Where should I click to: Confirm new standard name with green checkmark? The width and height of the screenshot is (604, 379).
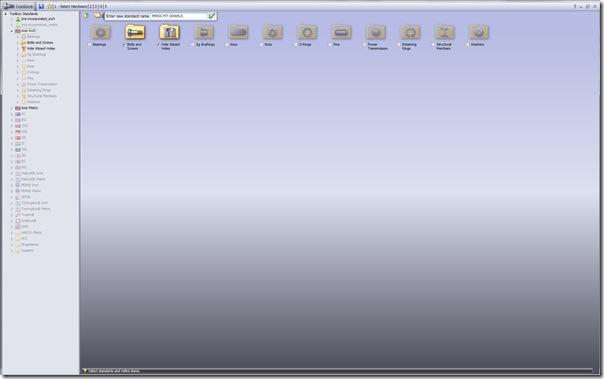pos(212,16)
